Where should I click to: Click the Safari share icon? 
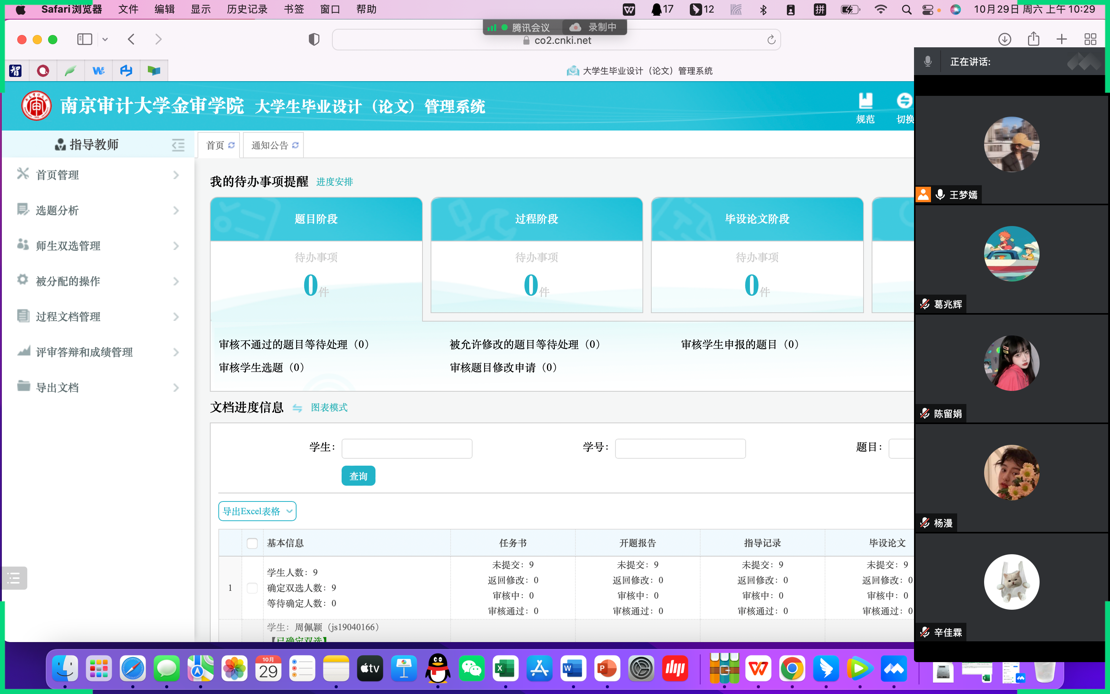coord(1033,39)
